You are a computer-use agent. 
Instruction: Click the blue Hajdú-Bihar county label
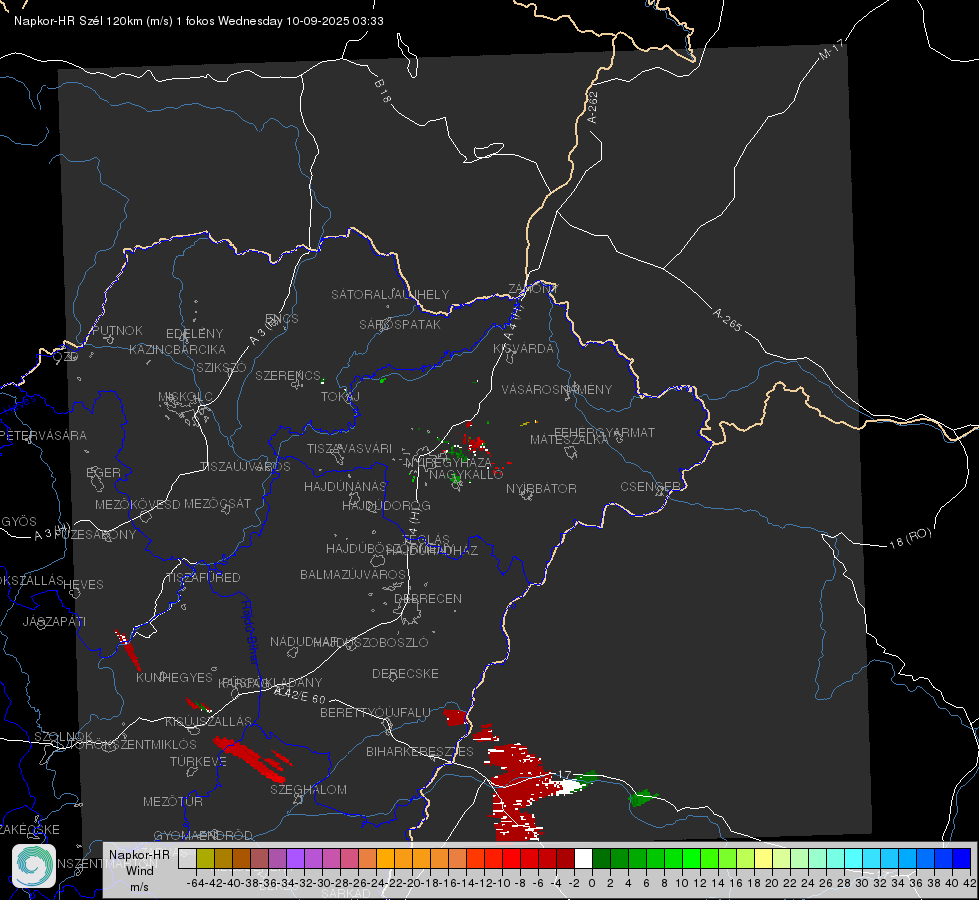tap(249, 631)
